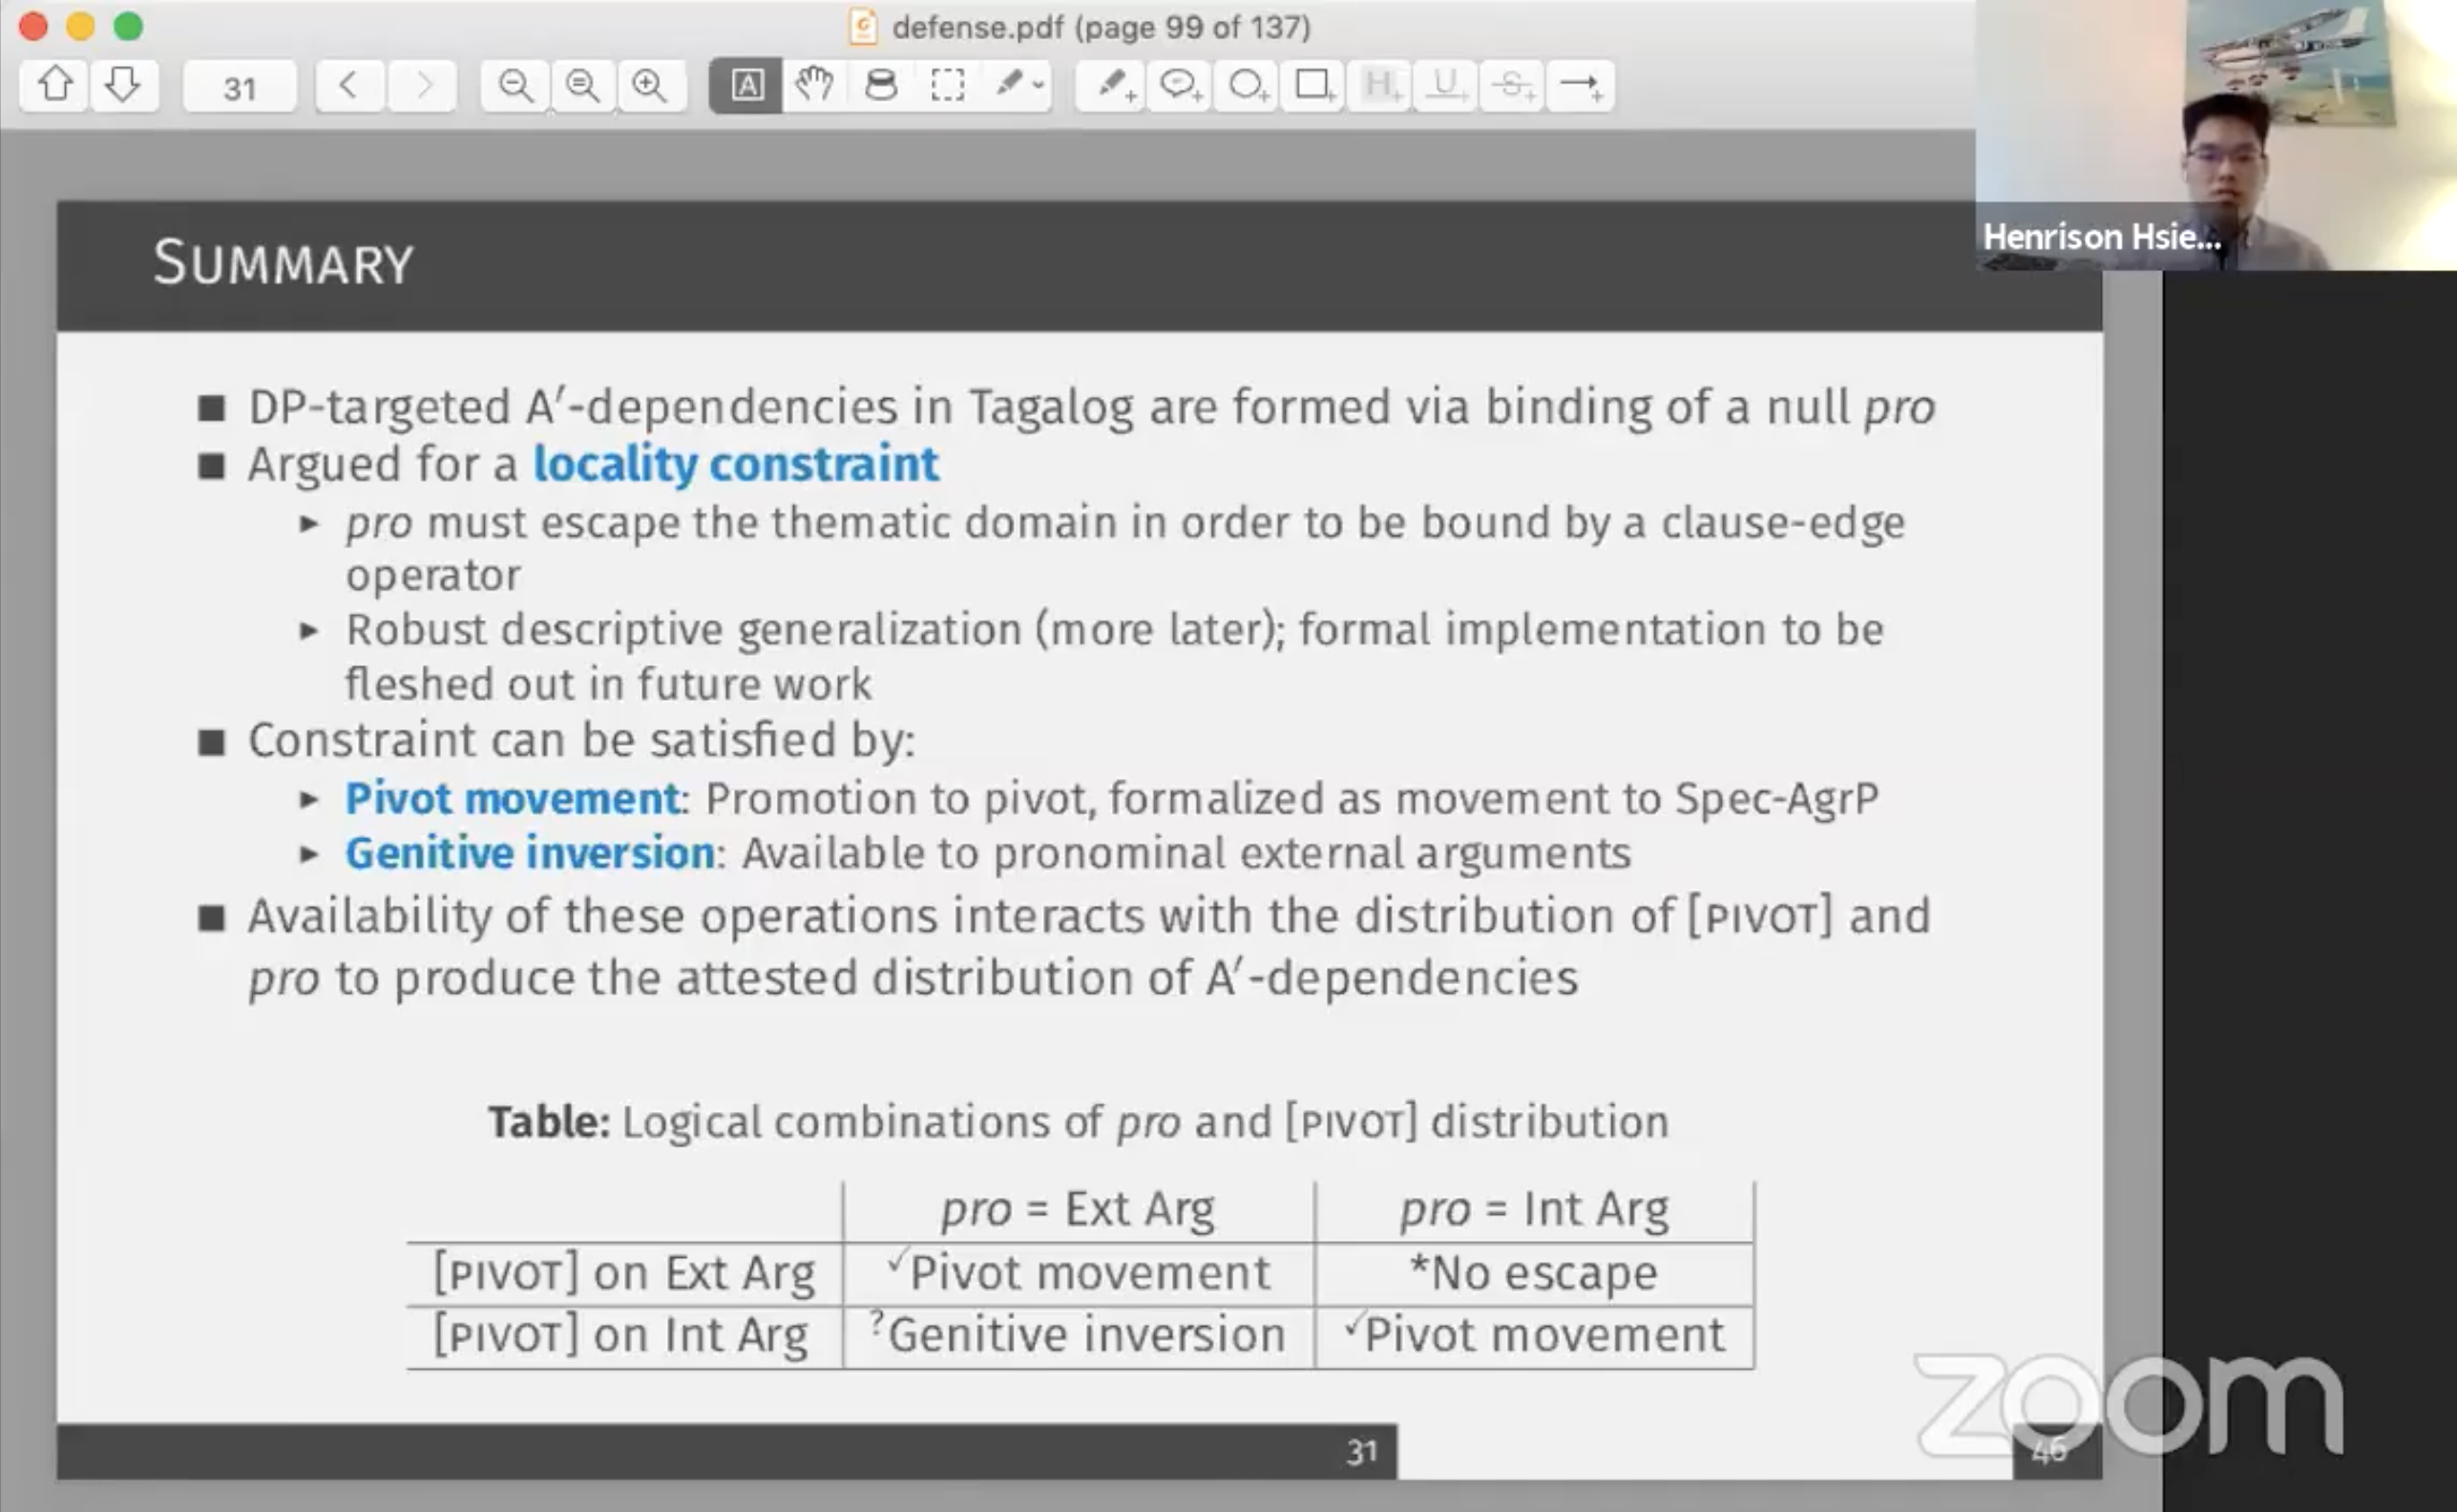Click the defense.pdf document icon in the title bar
The height and width of the screenshot is (1512, 2457).
[862, 27]
